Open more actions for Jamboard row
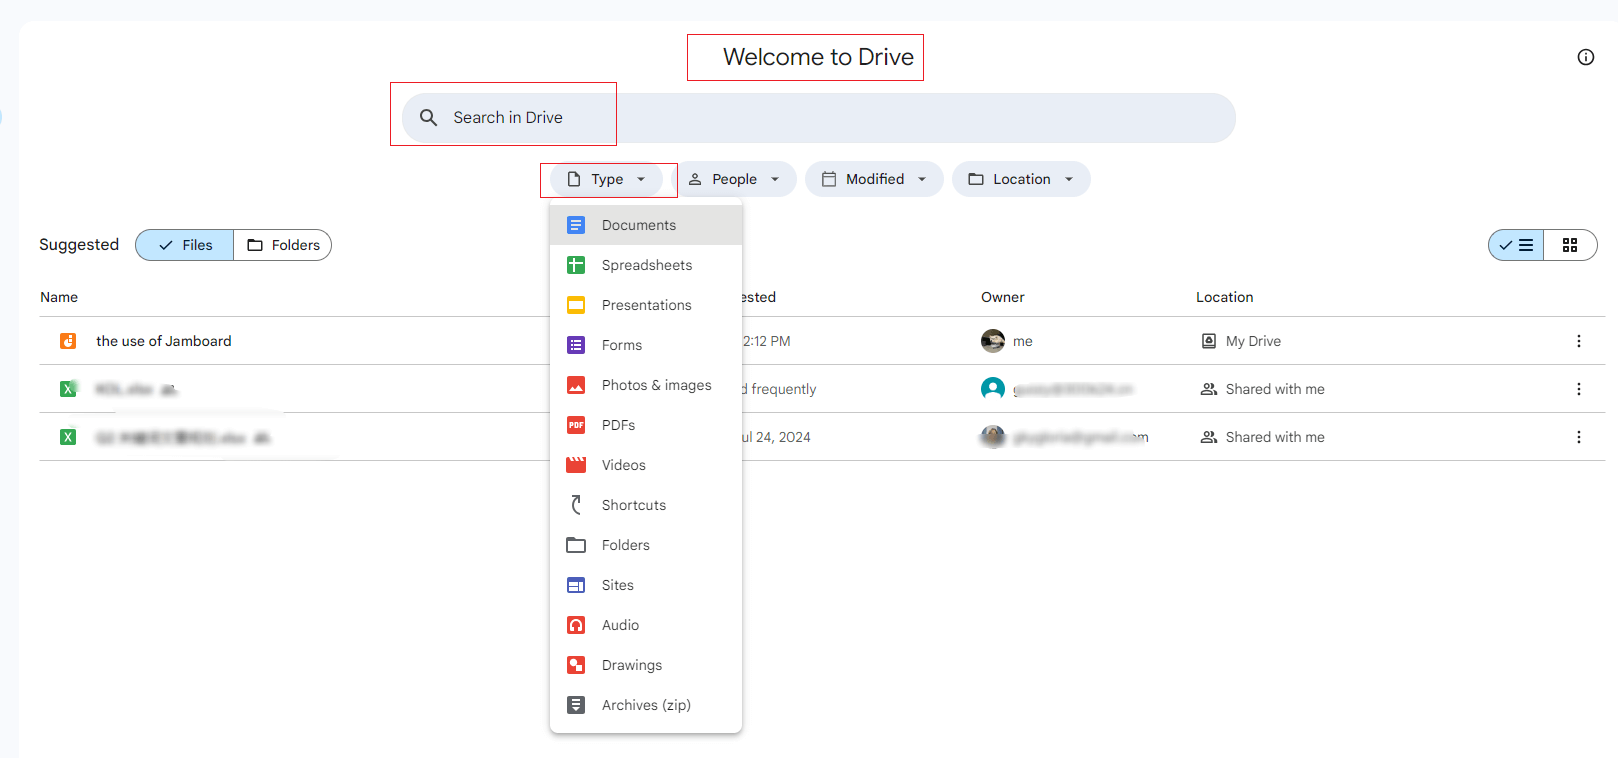The image size is (1618, 758). click(x=1579, y=341)
